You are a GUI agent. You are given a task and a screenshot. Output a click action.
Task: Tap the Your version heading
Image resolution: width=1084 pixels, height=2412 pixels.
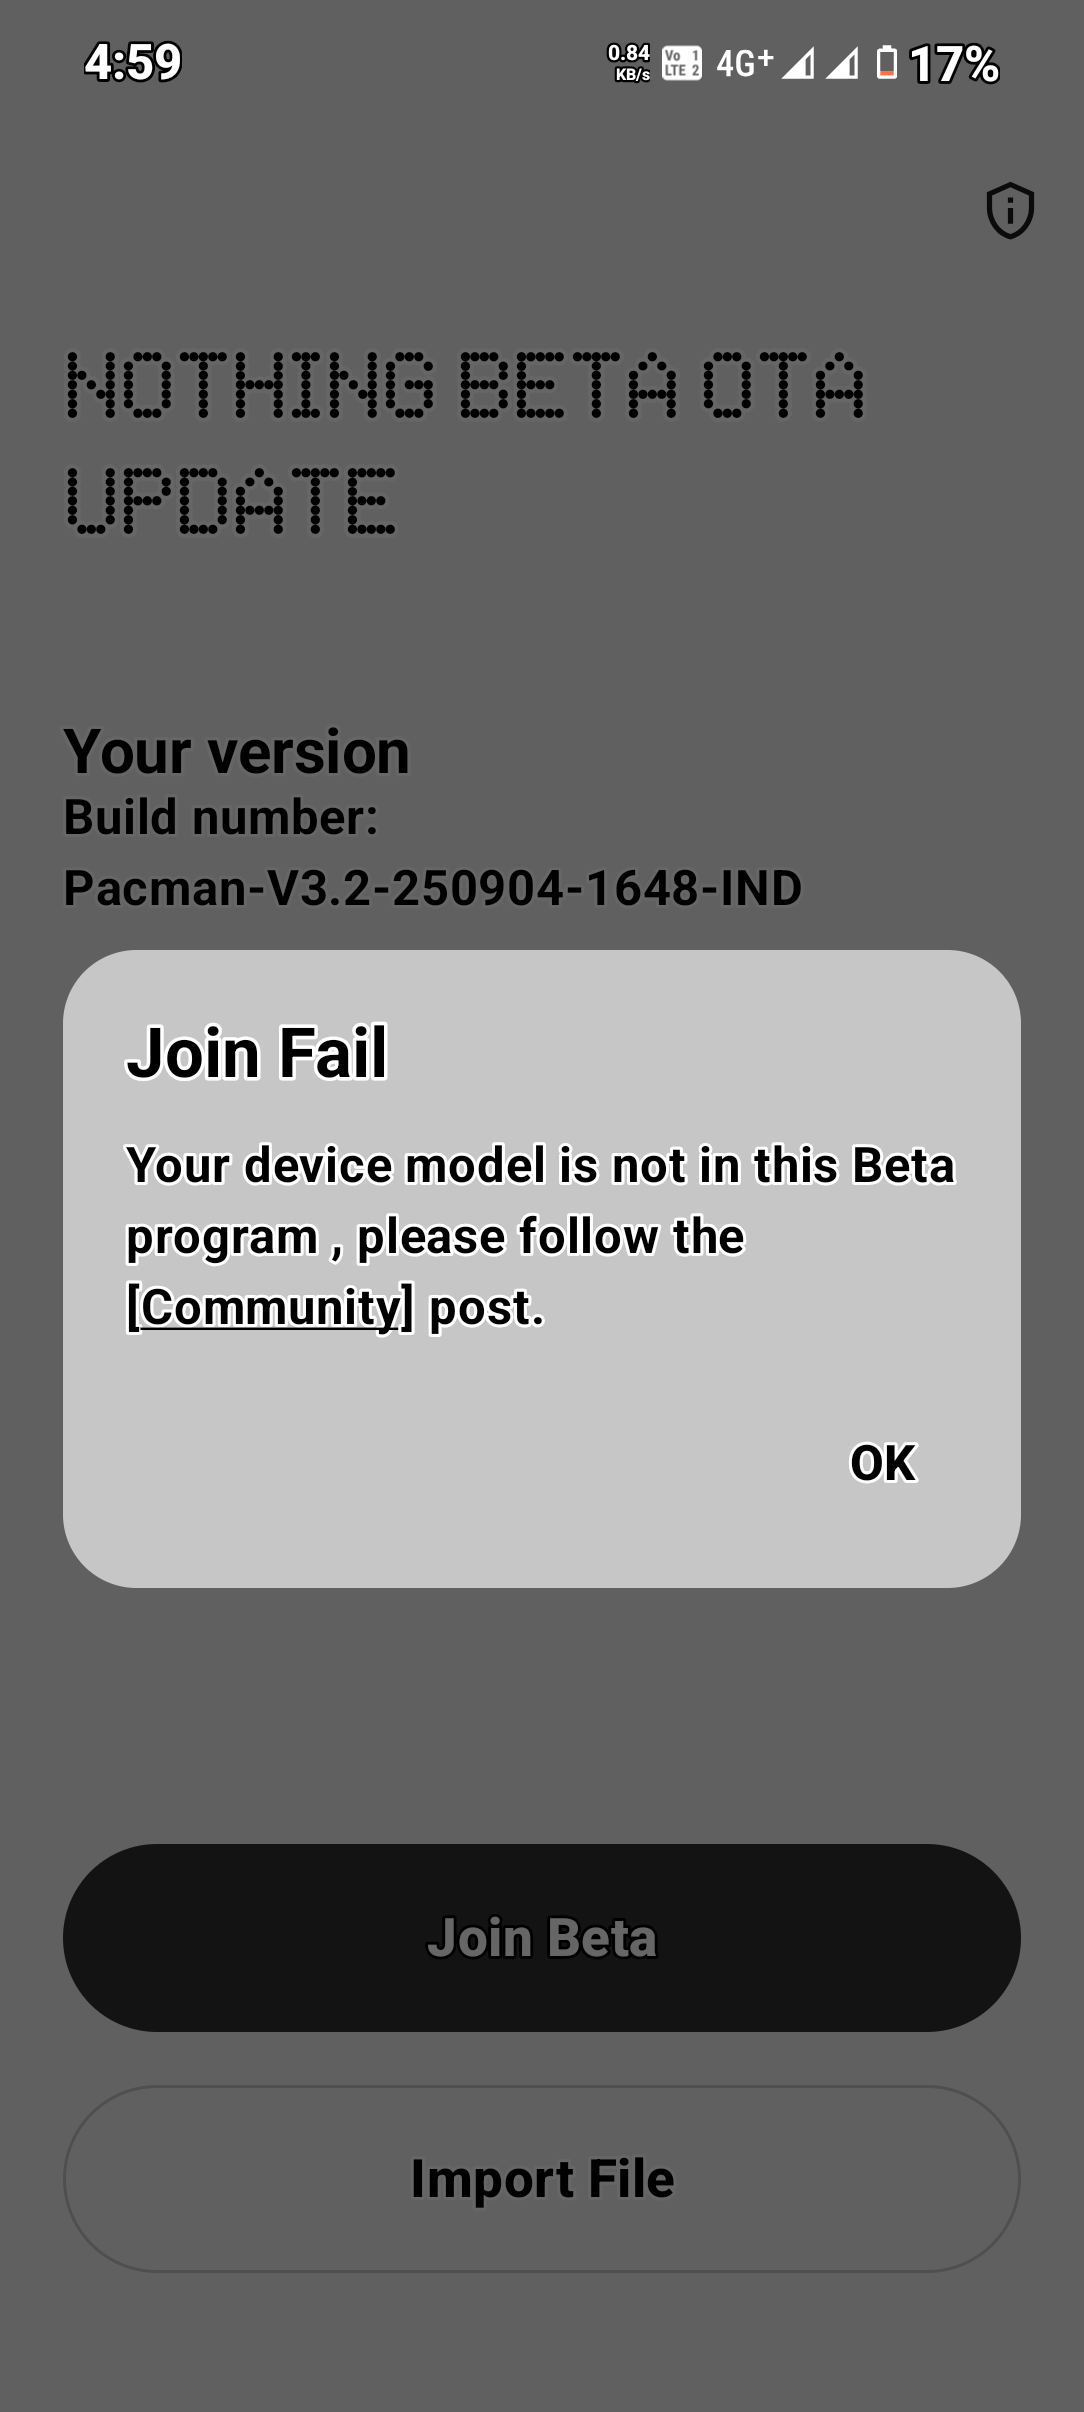[237, 751]
